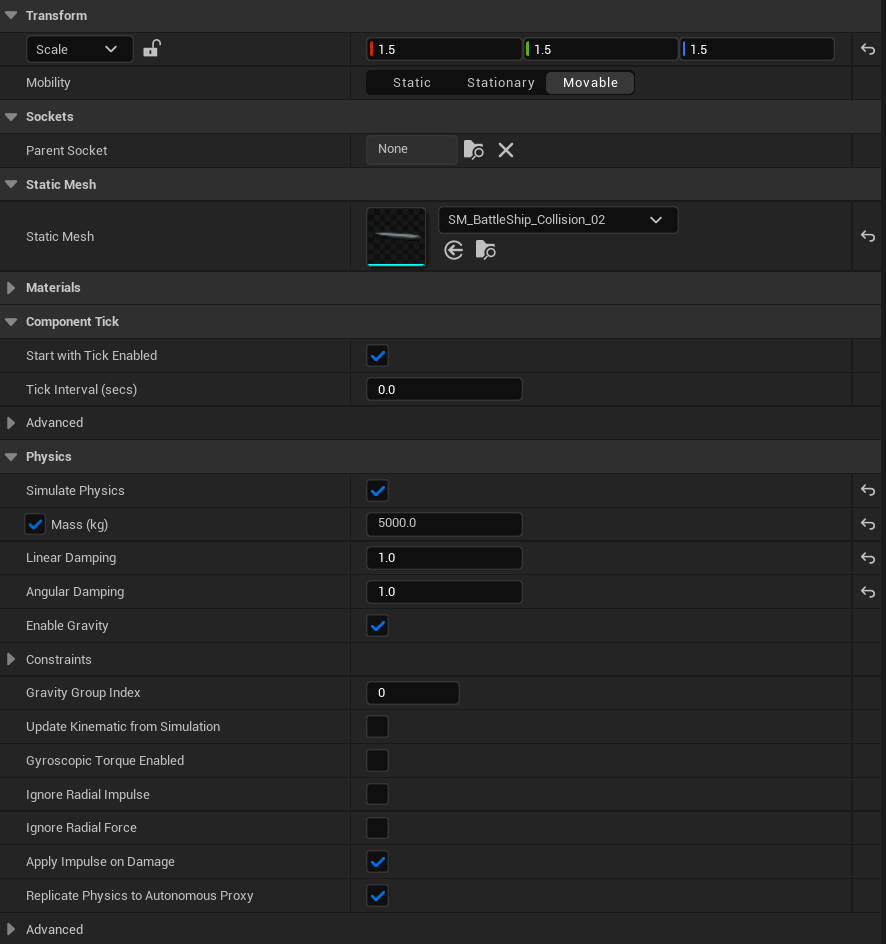Collapse the Physics section header
Image resolution: width=886 pixels, height=944 pixels.
point(10,456)
